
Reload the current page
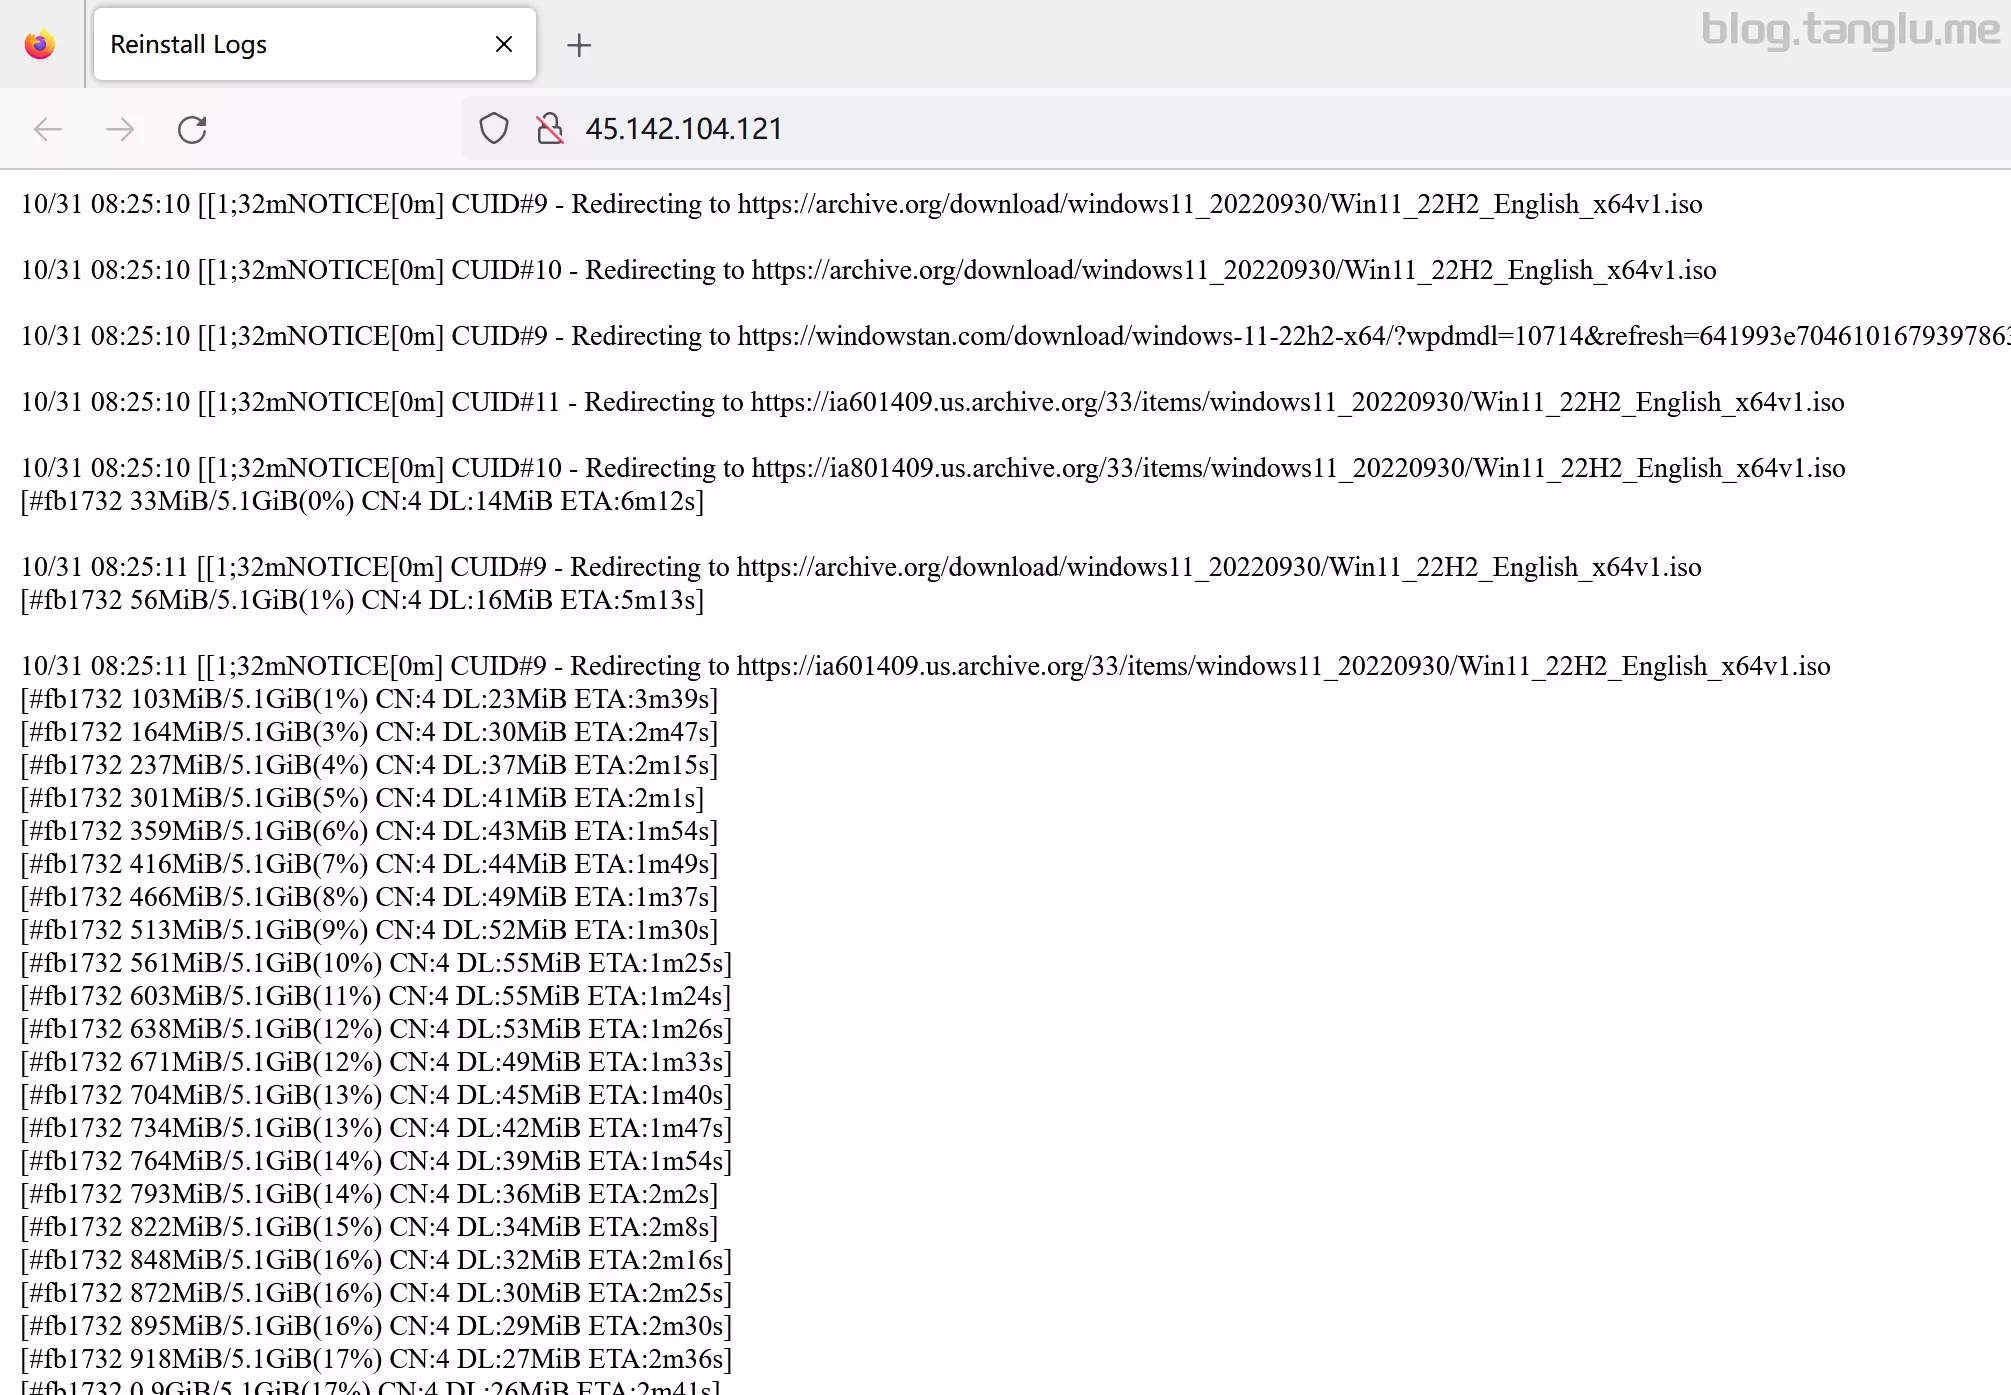pyautogui.click(x=192, y=129)
